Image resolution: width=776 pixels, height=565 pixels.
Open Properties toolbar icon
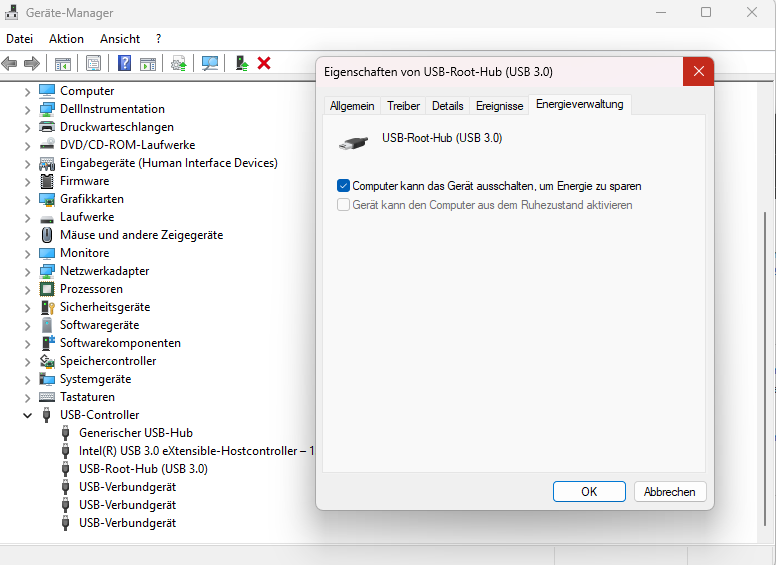pyautogui.click(x=93, y=63)
